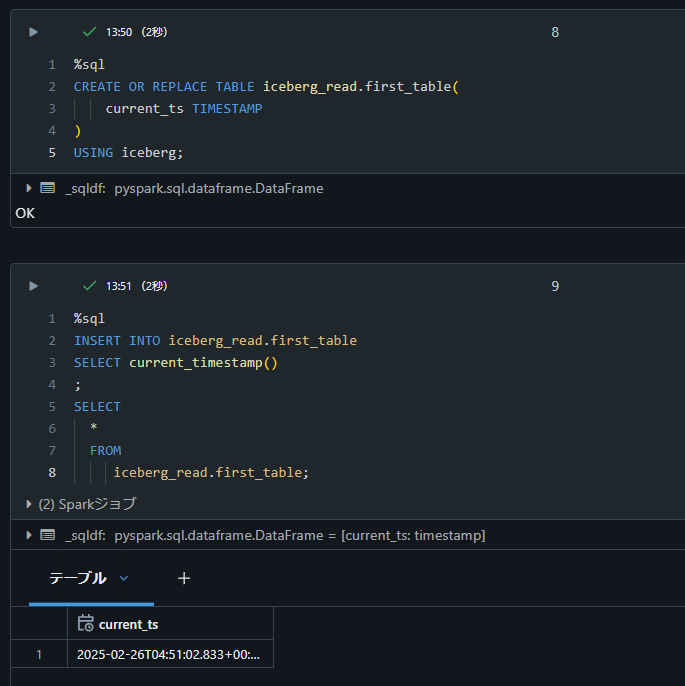Place cursor on SELECT current_timestamp() line
This screenshot has height=686, width=685.
[176, 362]
